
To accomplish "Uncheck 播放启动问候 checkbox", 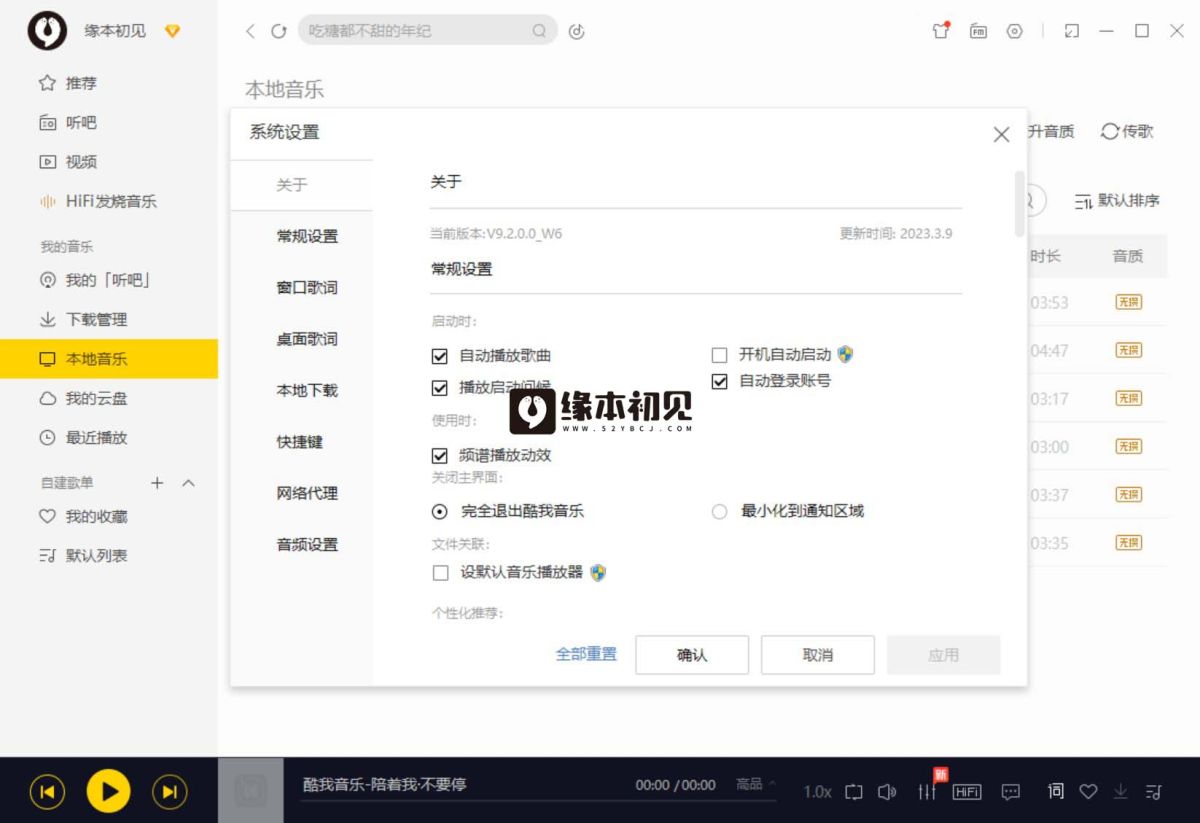I will click(x=439, y=387).
